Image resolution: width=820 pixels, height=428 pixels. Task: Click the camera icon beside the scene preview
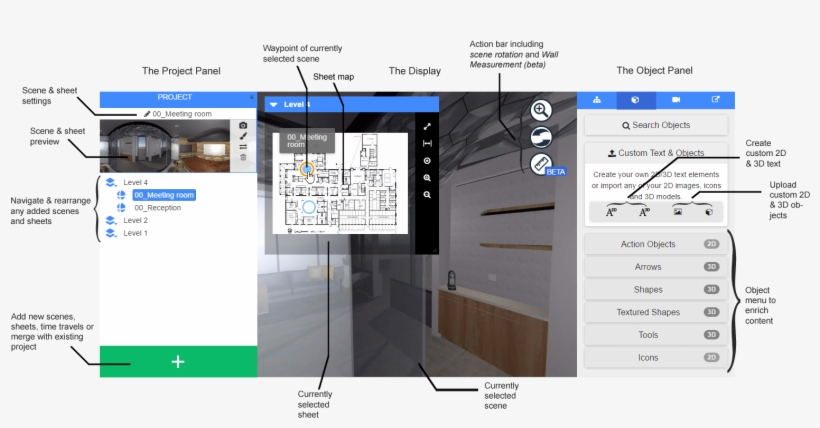[243, 126]
